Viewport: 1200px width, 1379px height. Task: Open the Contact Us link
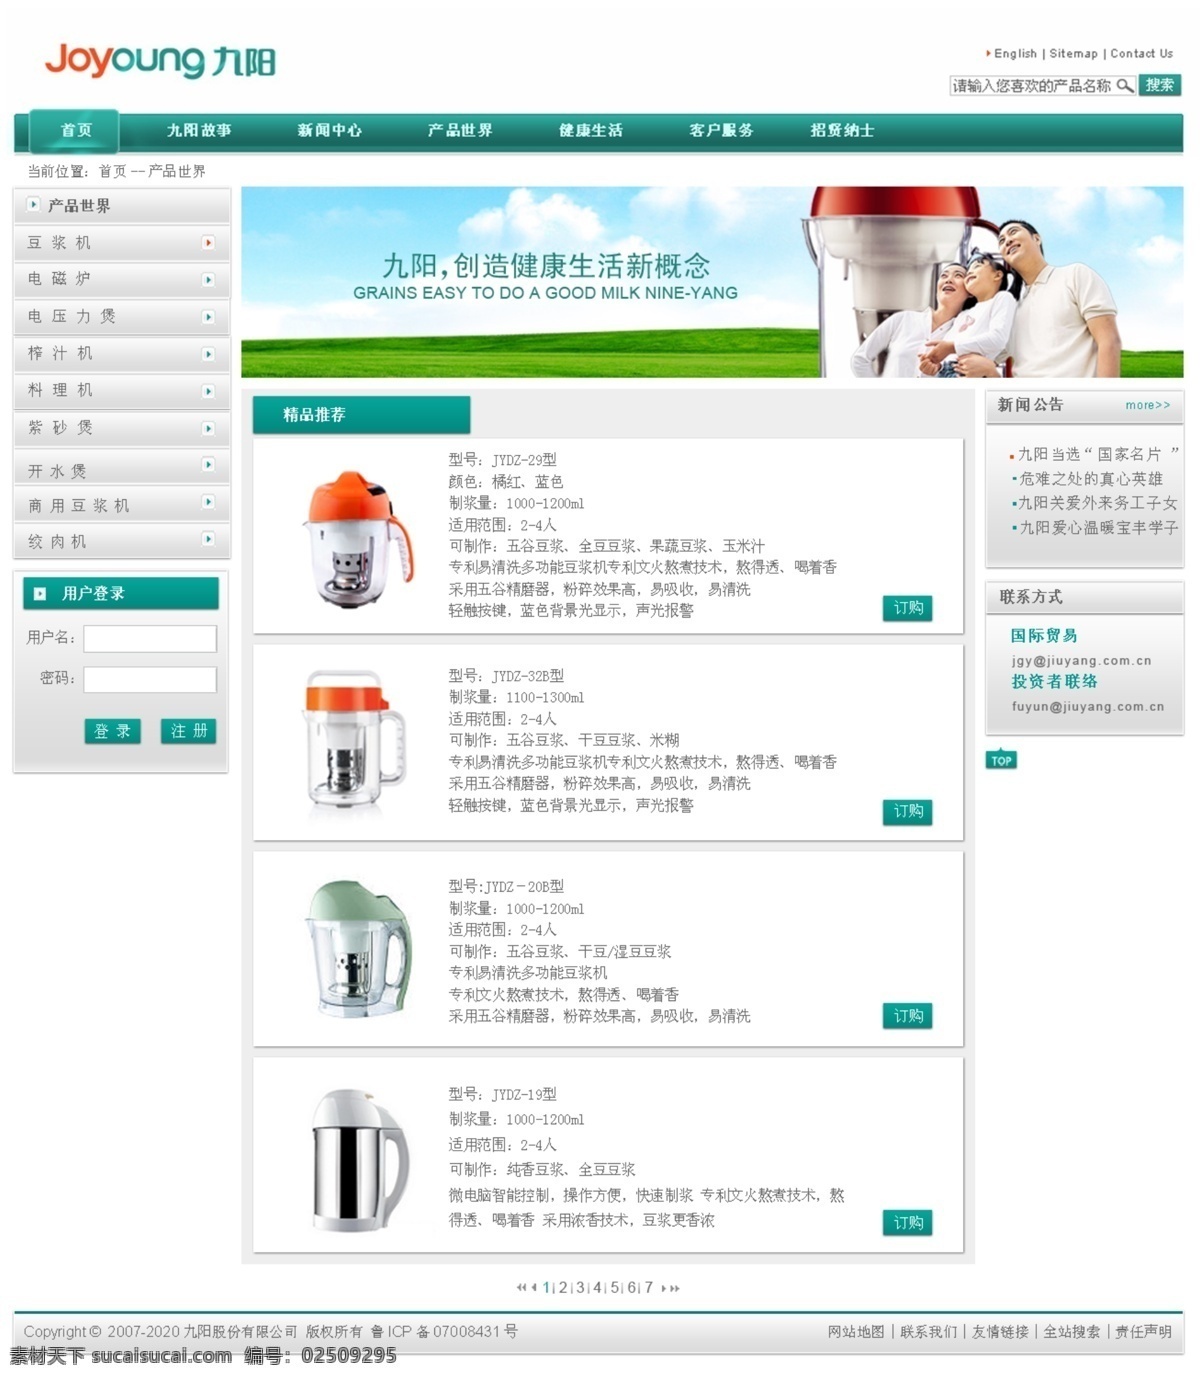(1141, 54)
